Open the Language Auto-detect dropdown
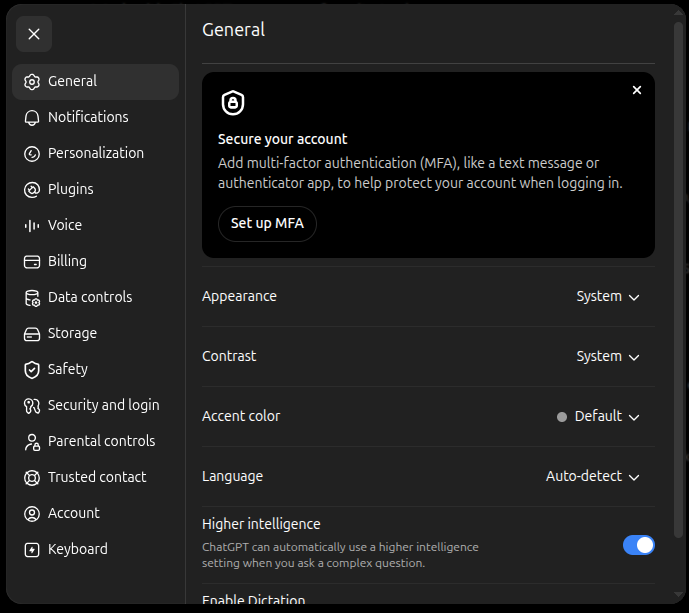The image size is (689, 613). tap(592, 476)
